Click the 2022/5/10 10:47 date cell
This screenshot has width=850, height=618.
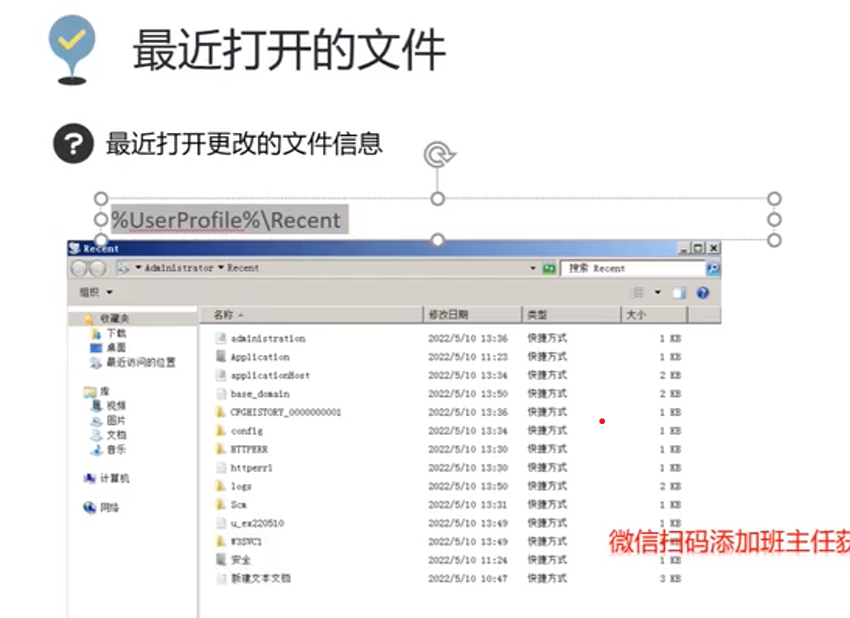pyautogui.click(x=468, y=578)
